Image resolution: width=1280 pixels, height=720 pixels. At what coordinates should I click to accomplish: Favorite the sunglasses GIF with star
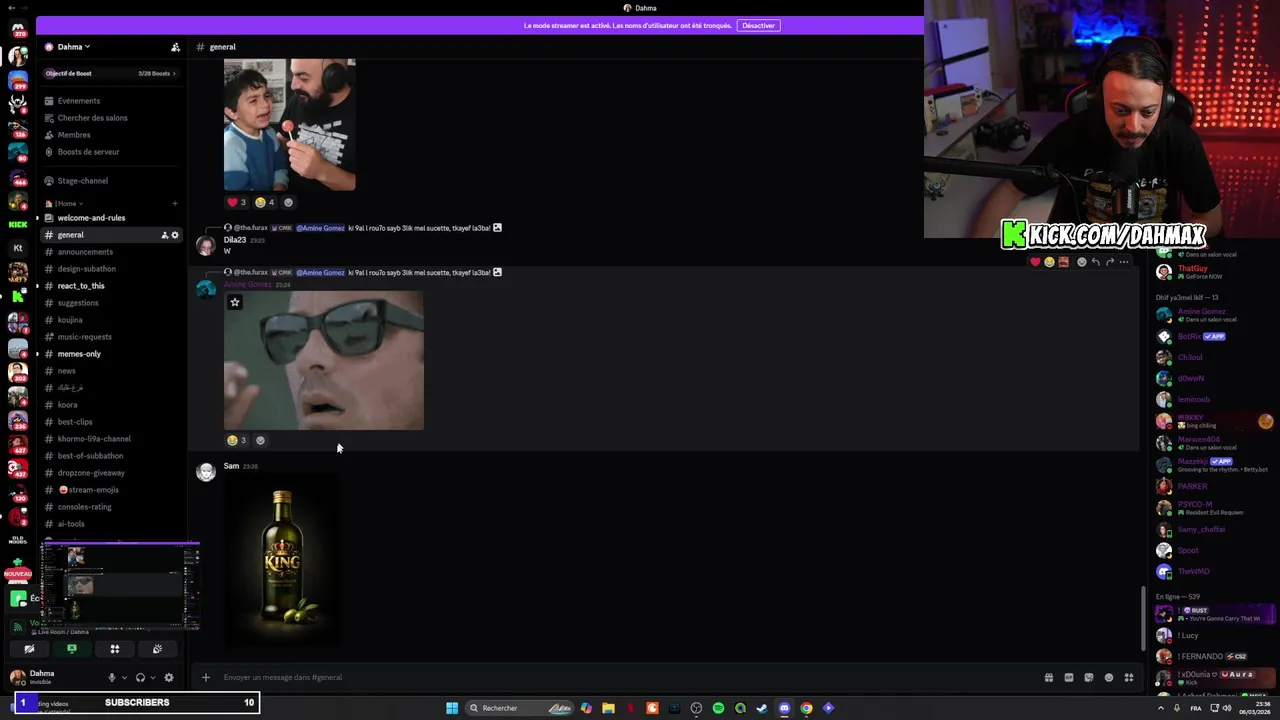click(235, 302)
